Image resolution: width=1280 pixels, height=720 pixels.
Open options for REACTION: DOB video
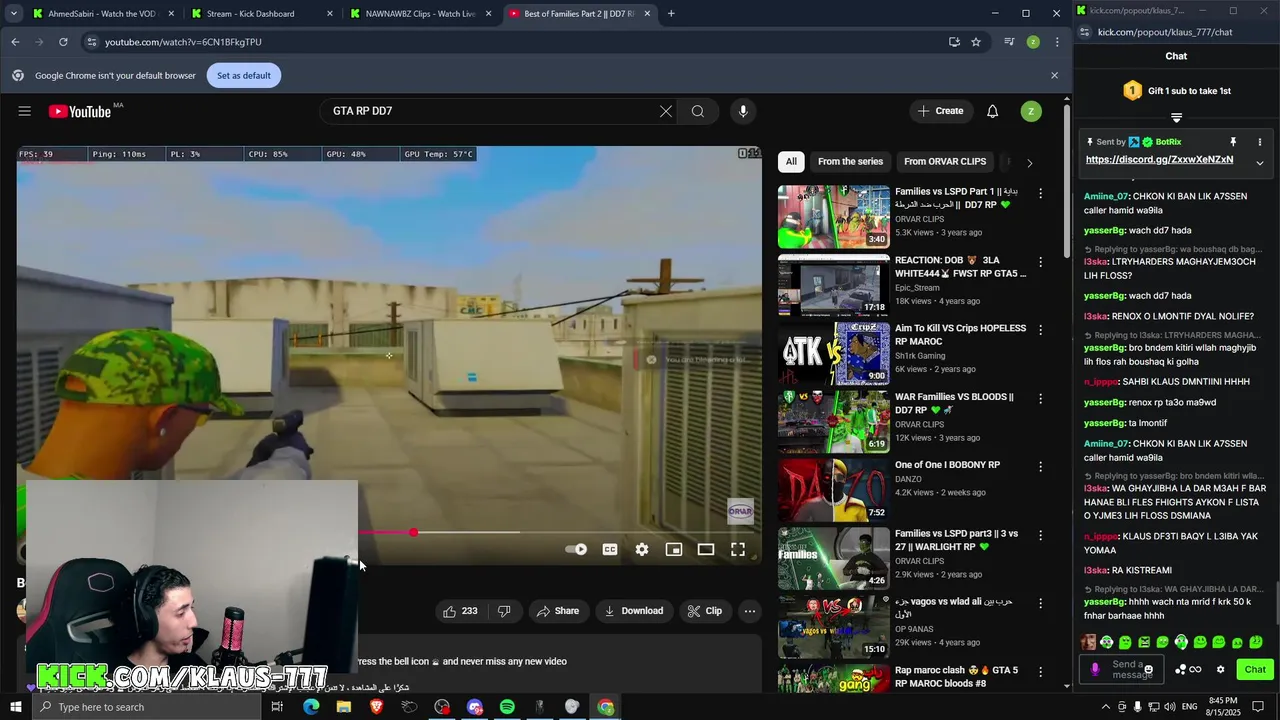(x=1040, y=262)
